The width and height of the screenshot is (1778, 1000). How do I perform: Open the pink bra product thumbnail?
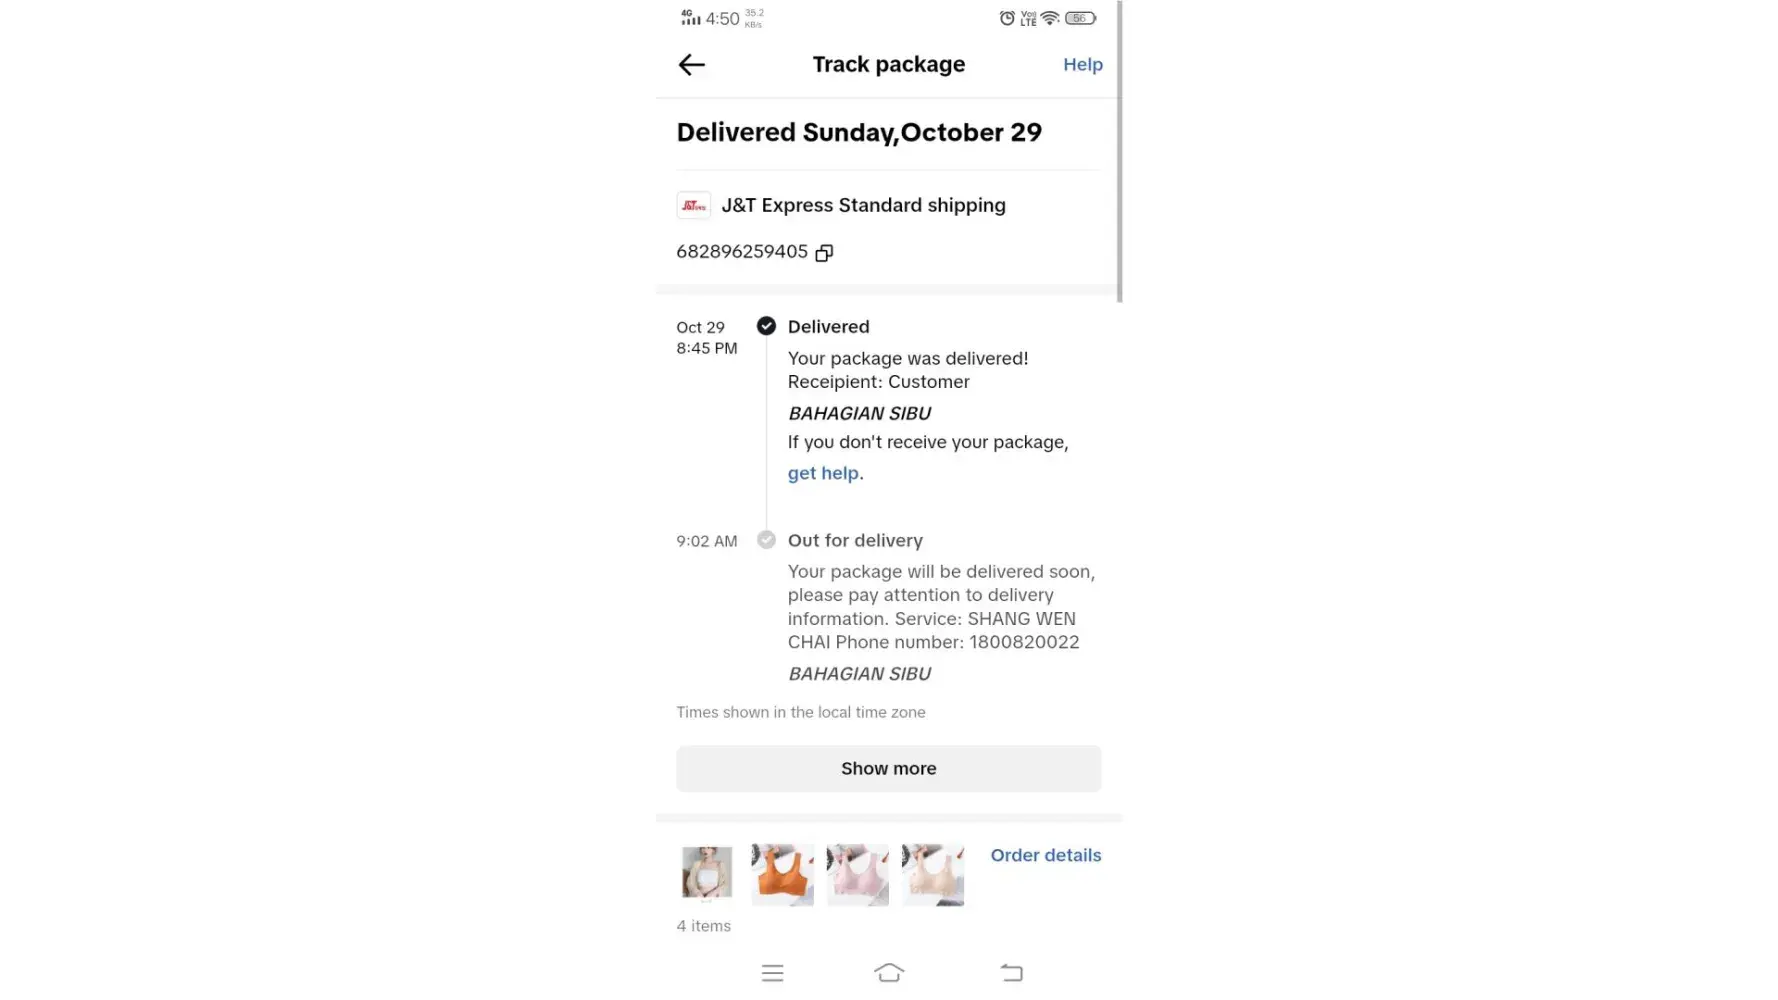[x=858, y=874]
